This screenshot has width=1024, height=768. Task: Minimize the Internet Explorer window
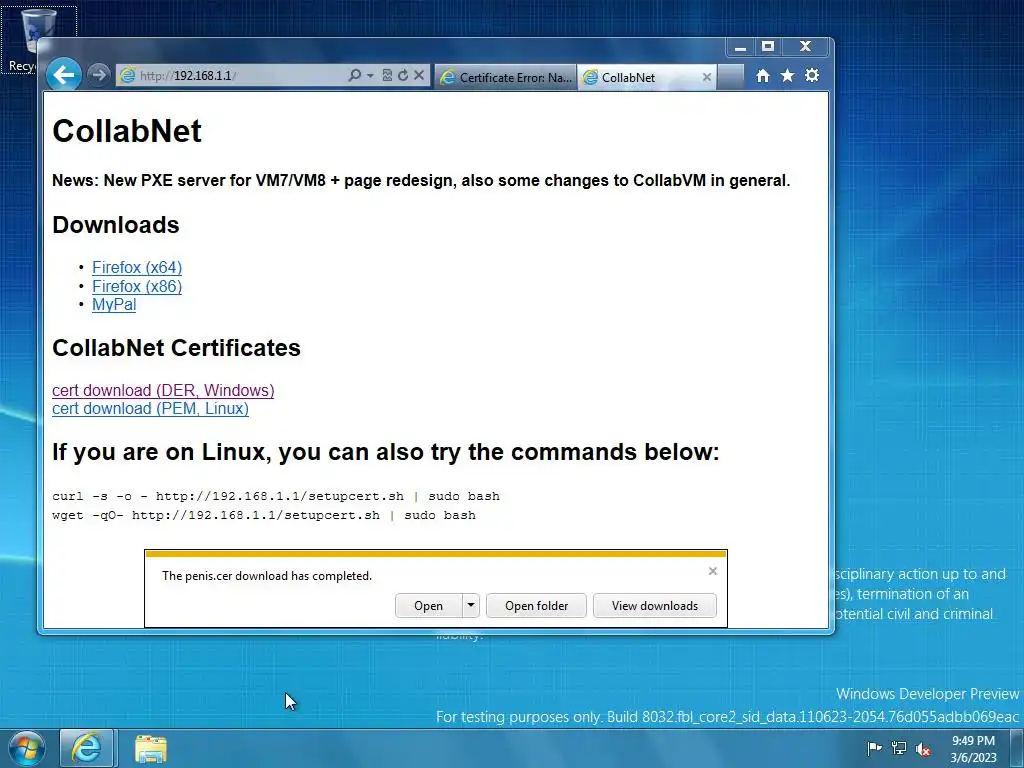coord(740,47)
